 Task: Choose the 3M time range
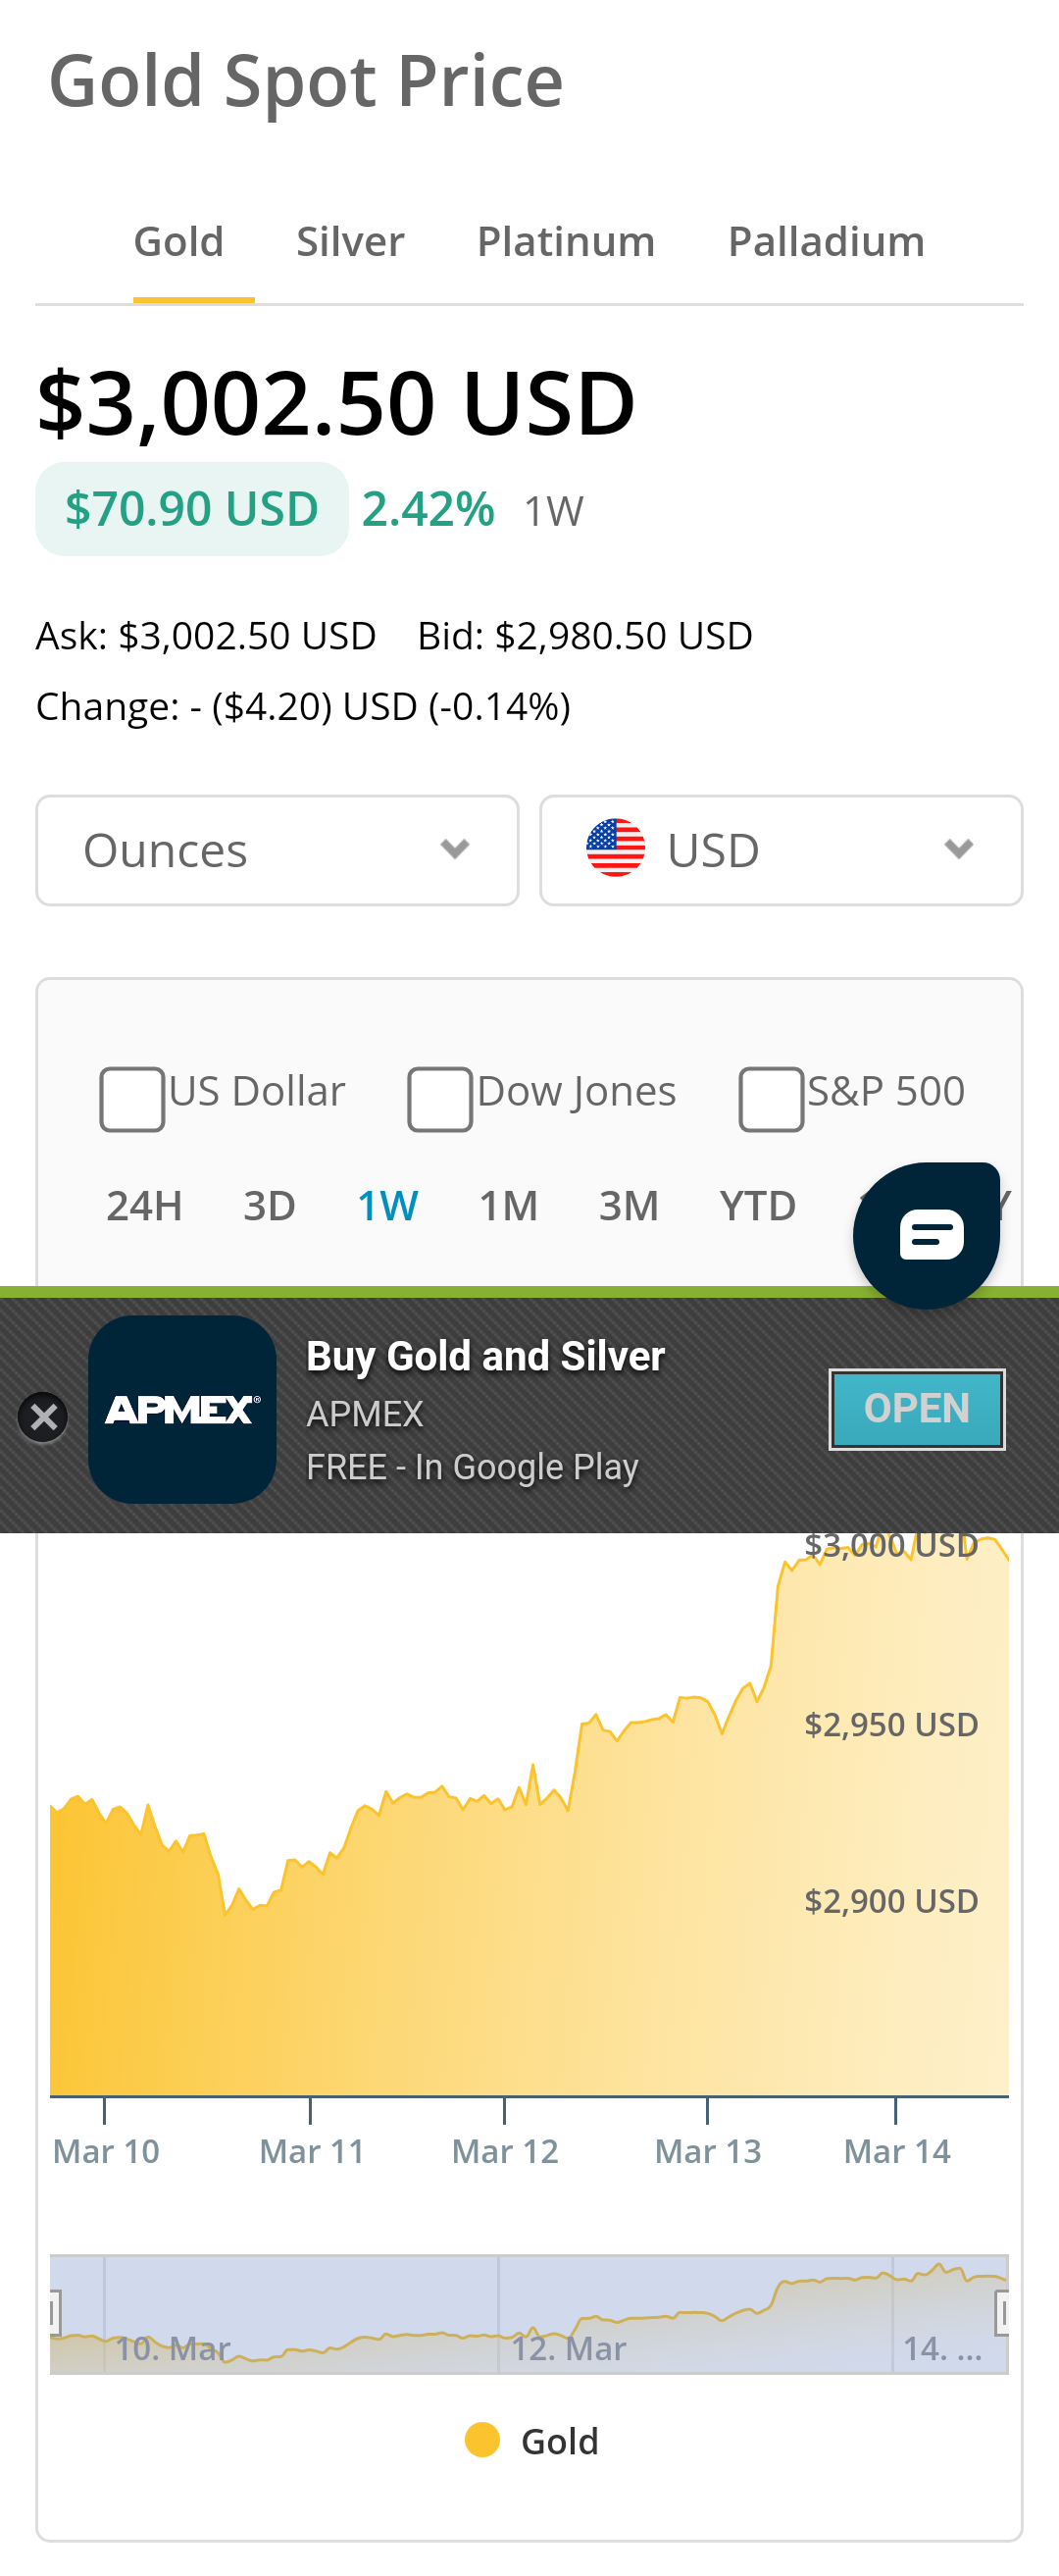click(x=628, y=1206)
